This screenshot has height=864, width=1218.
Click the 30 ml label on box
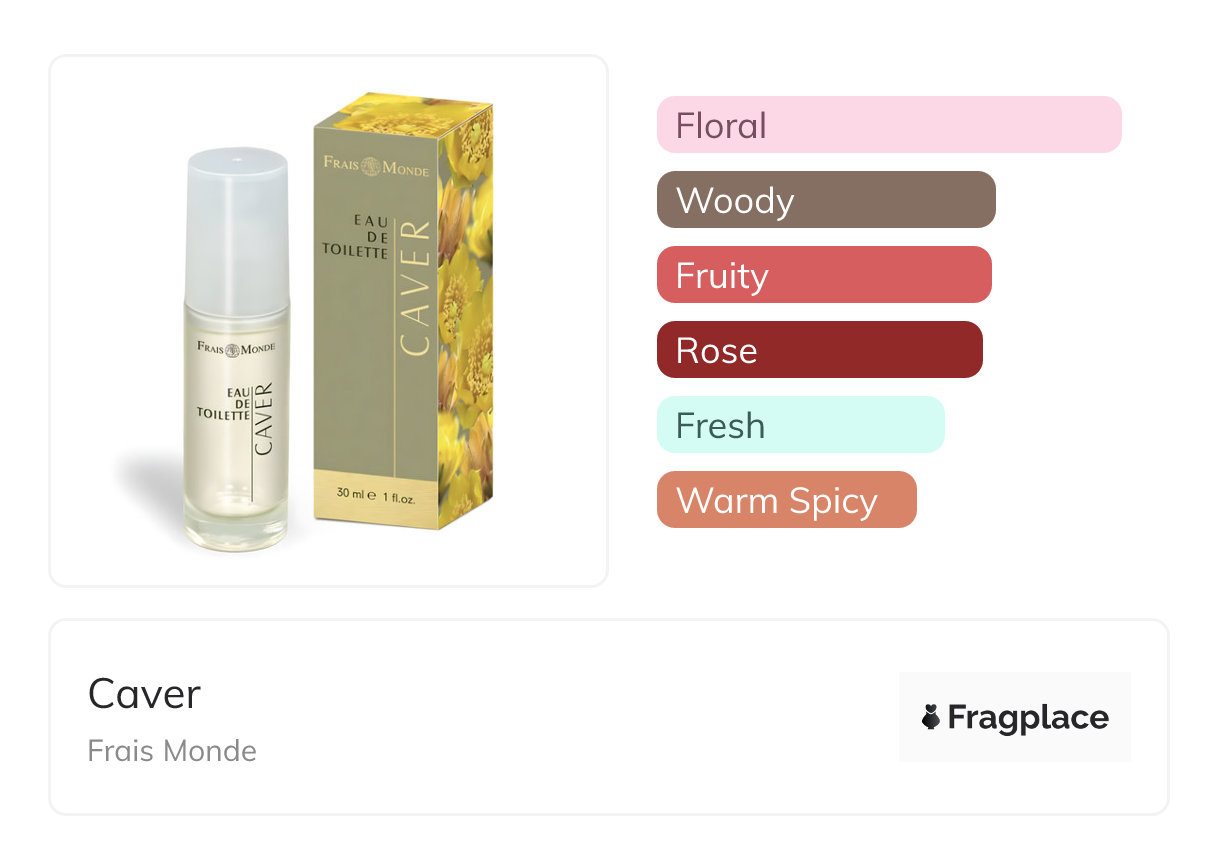[376, 494]
